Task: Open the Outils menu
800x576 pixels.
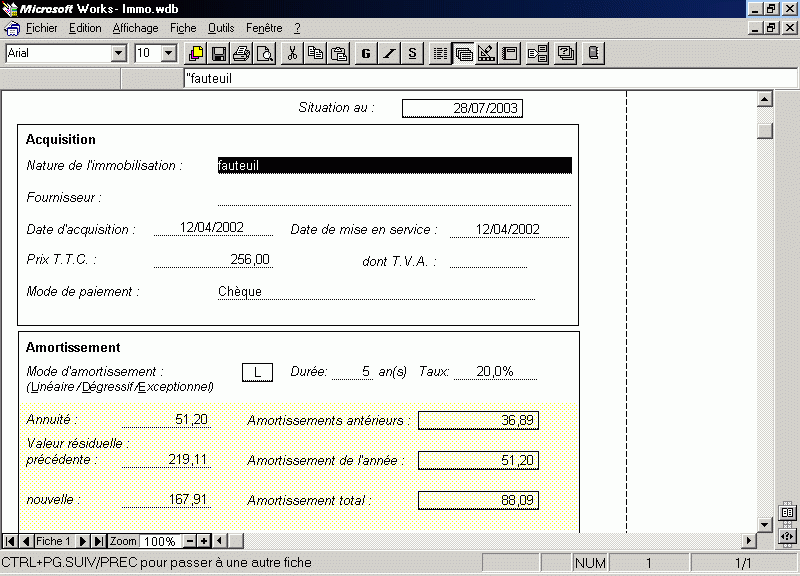Action: tap(221, 29)
